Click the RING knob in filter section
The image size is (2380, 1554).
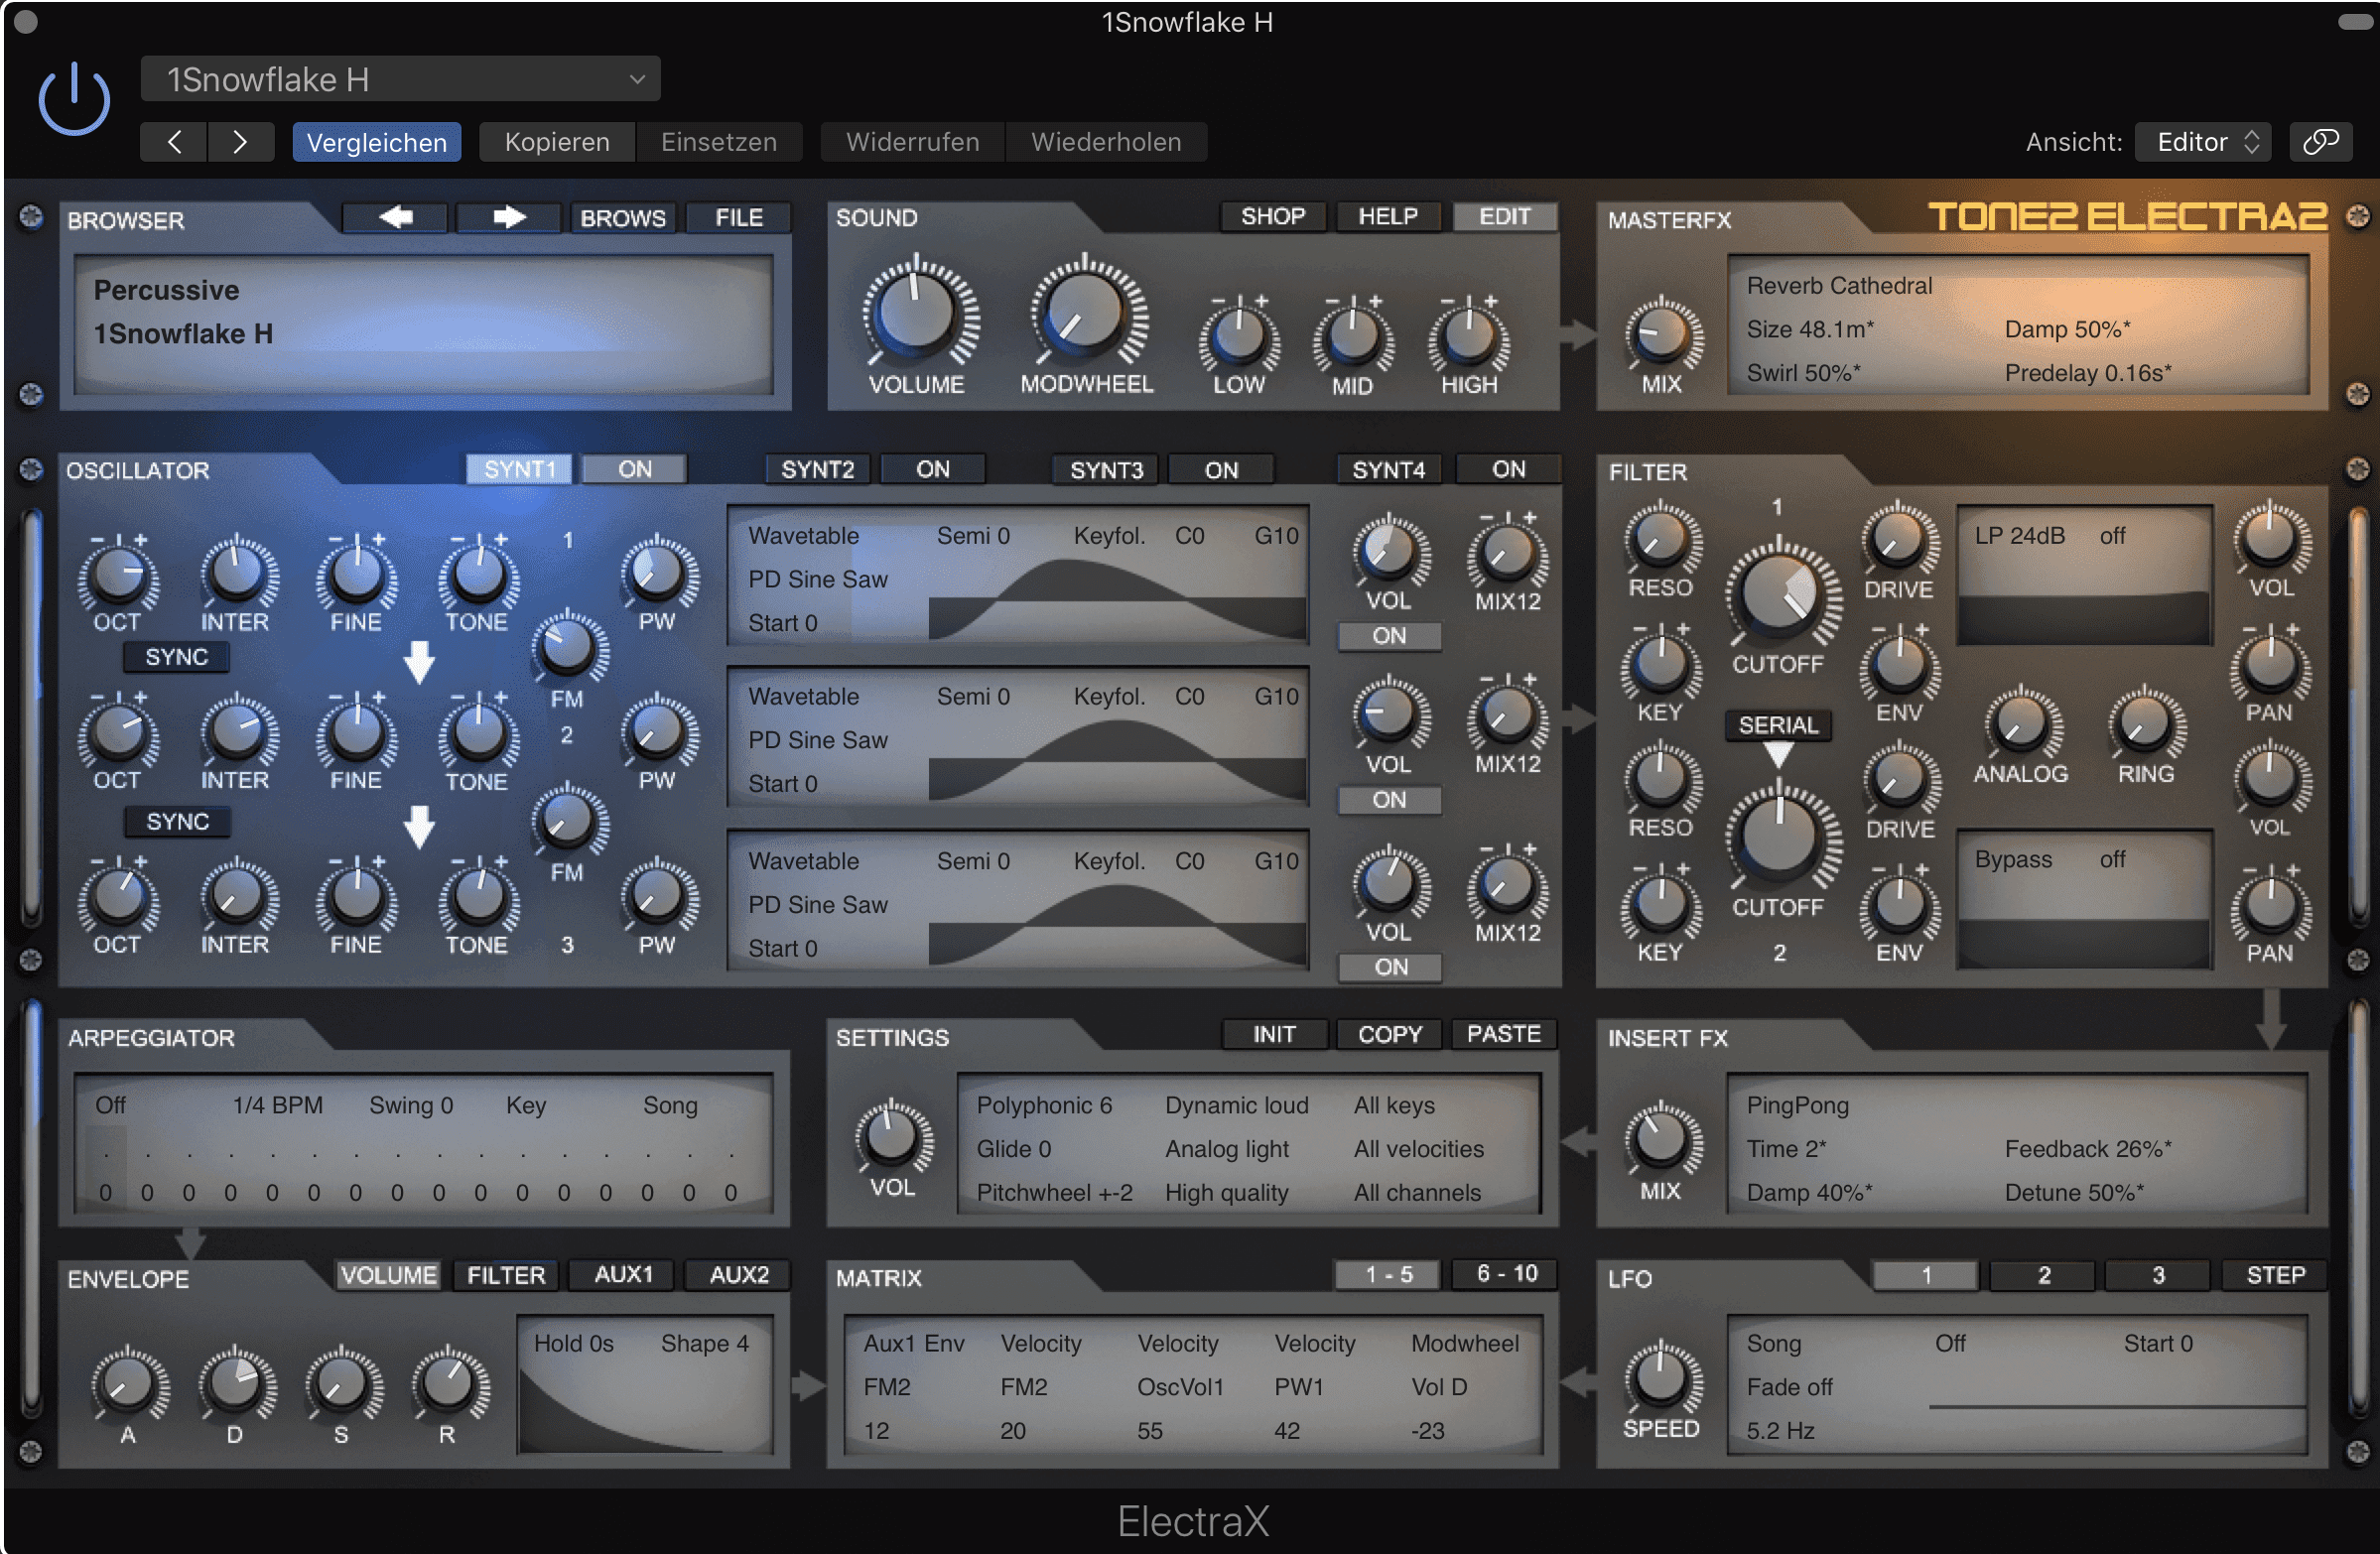[x=2145, y=724]
